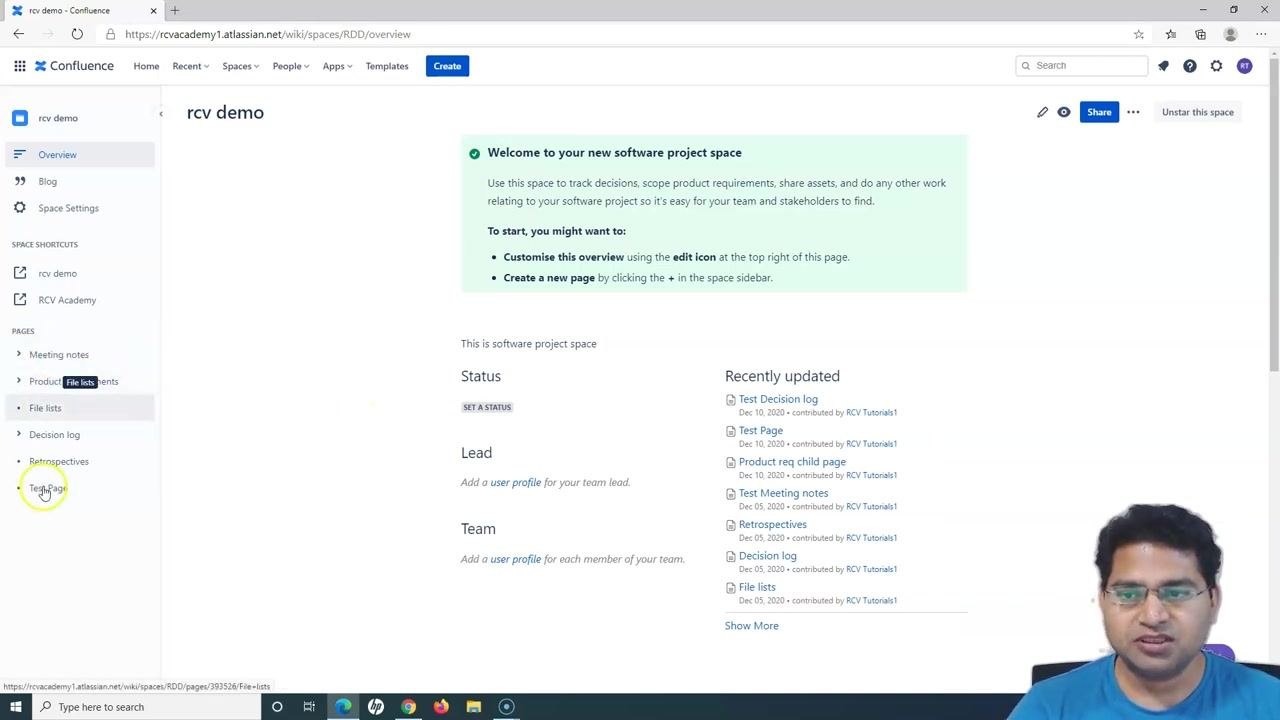Open the Spaces dropdown menu

(x=240, y=66)
